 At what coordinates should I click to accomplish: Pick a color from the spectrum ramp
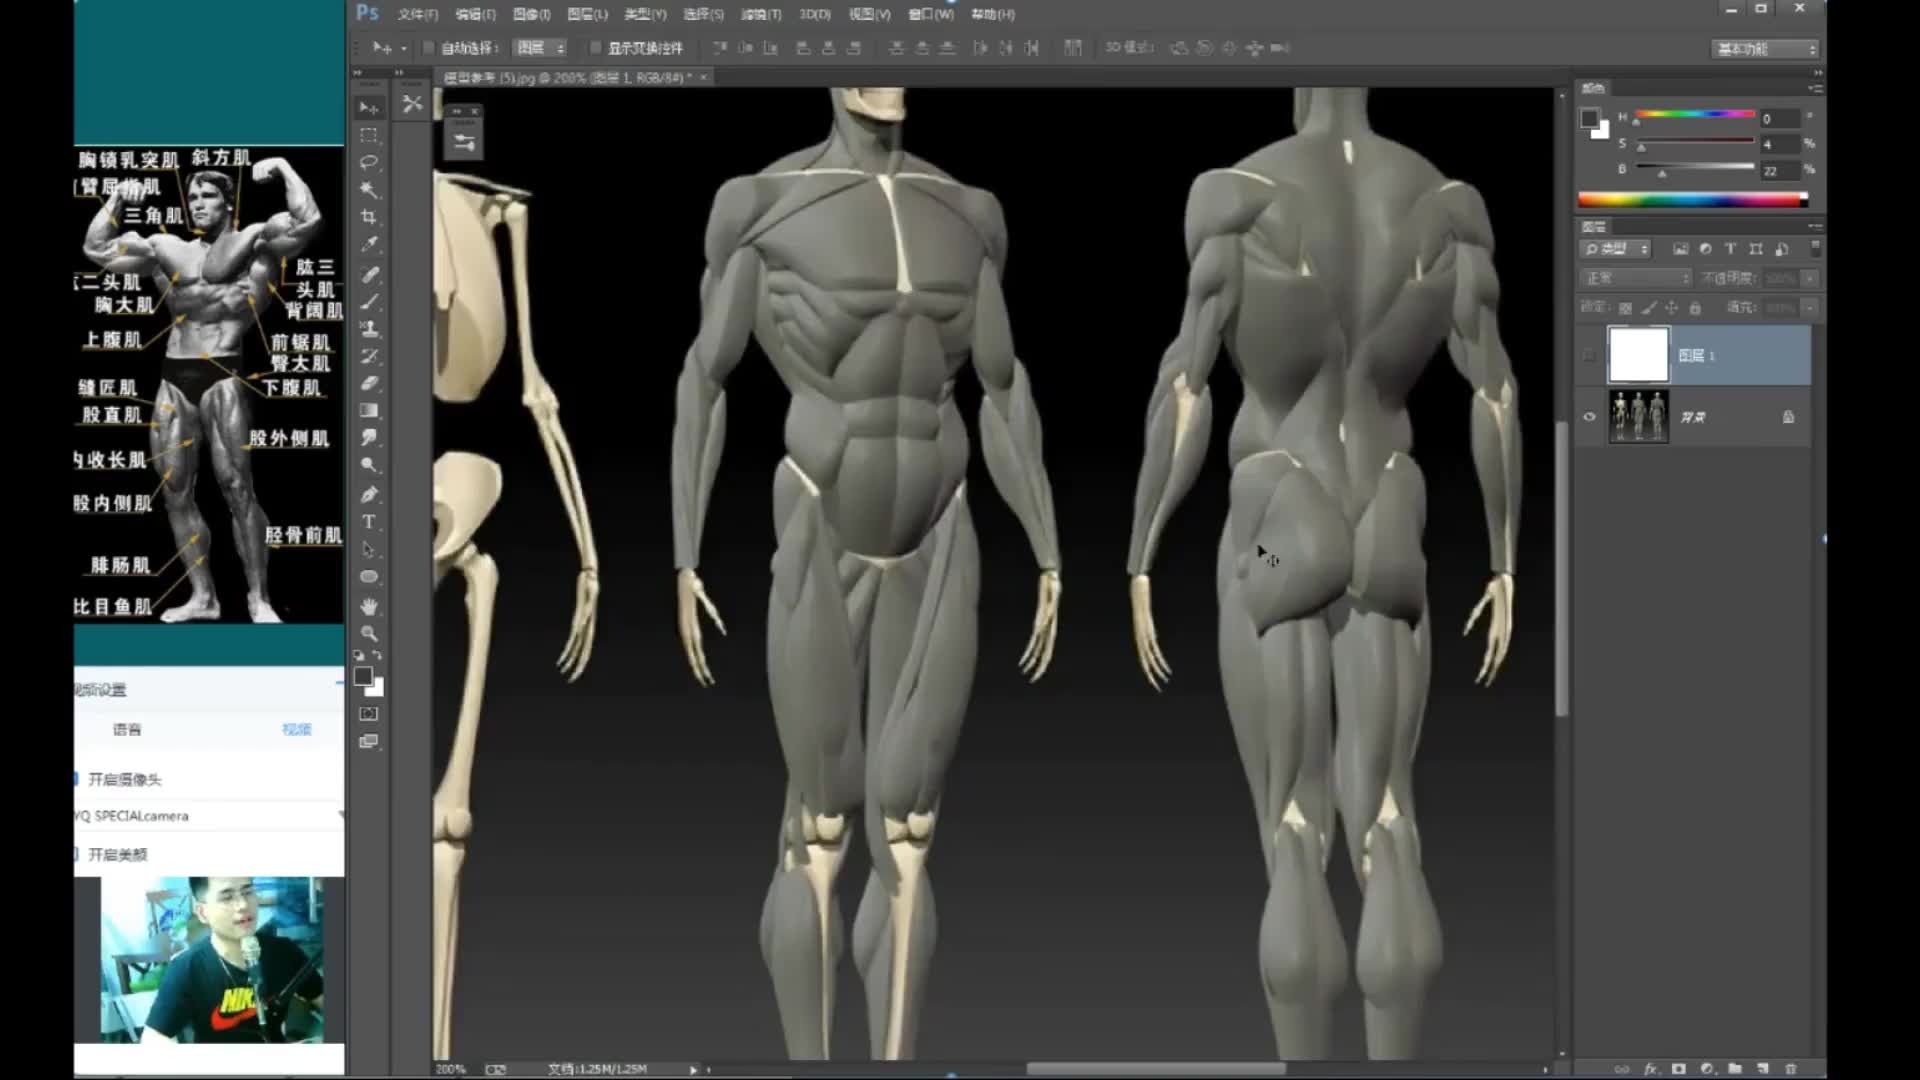[x=1692, y=200]
